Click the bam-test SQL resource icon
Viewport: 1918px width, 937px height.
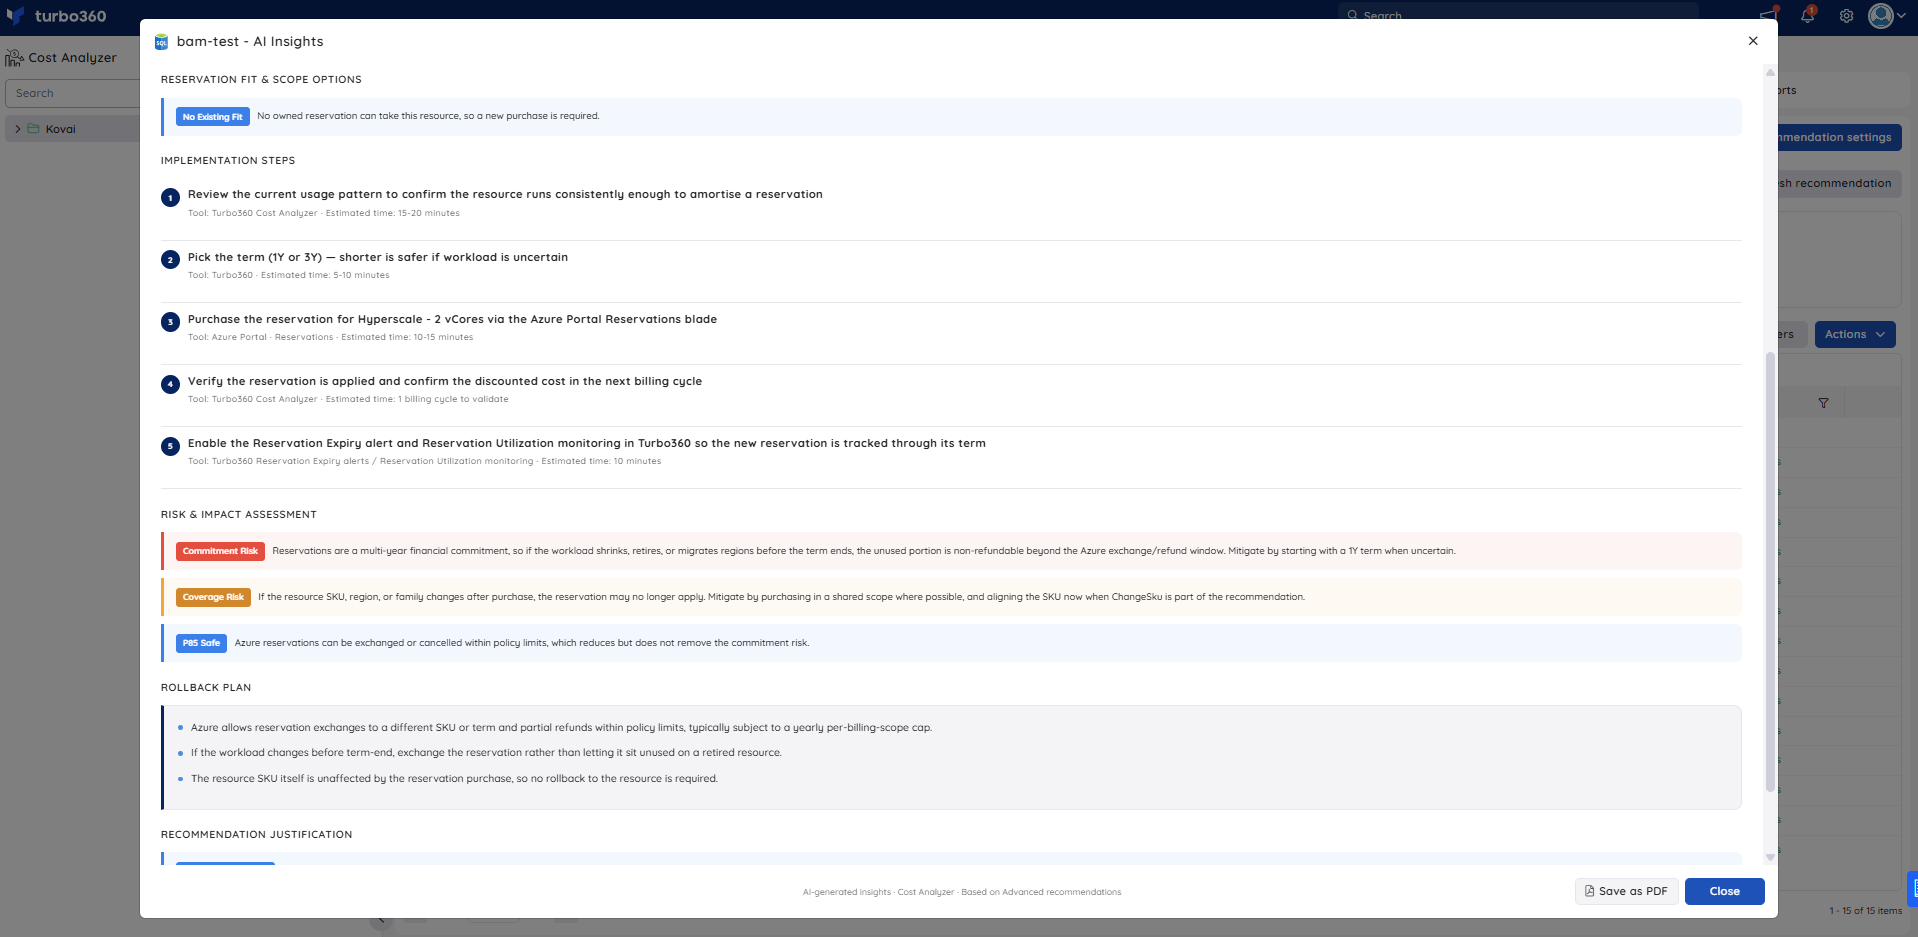[x=161, y=42]
